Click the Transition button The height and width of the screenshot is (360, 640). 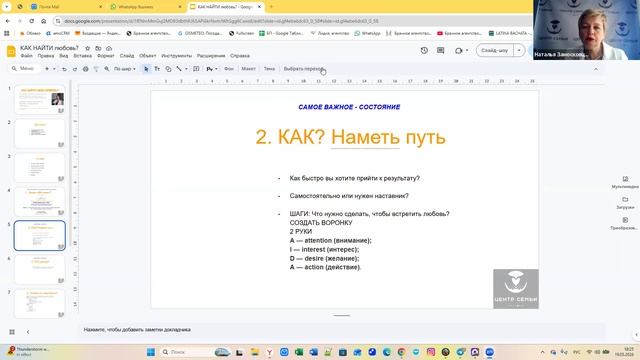pos(304,69)
